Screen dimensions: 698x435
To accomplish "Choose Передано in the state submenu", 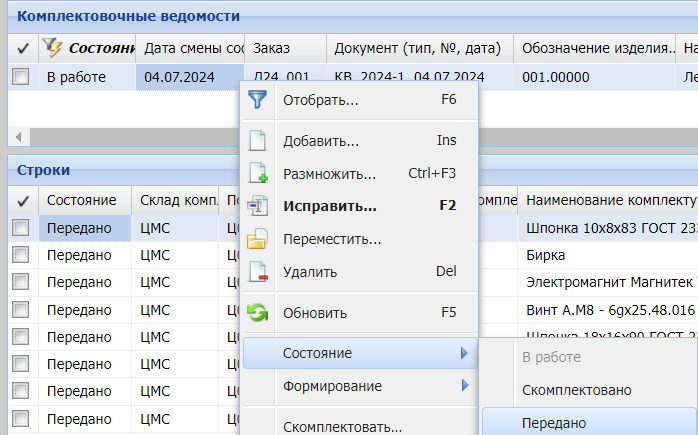I will click(x=554, y=423).
